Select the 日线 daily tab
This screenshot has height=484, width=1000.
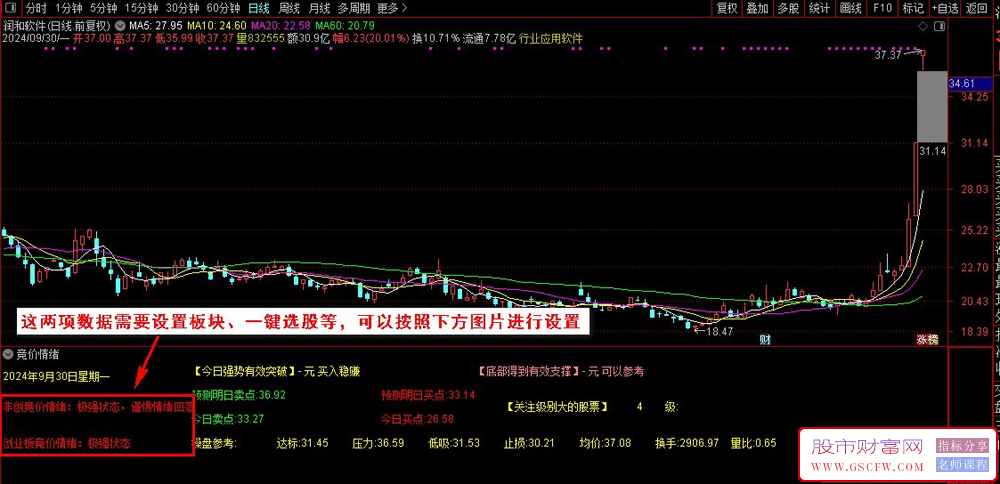pyautogui.click(x=258, y=8)
